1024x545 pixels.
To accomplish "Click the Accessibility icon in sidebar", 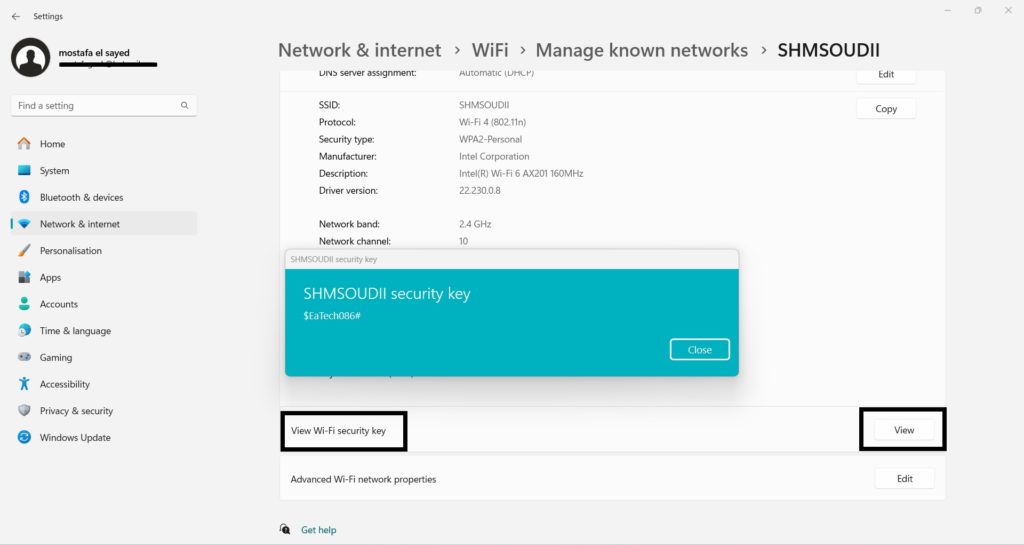I will coord(24,384).
